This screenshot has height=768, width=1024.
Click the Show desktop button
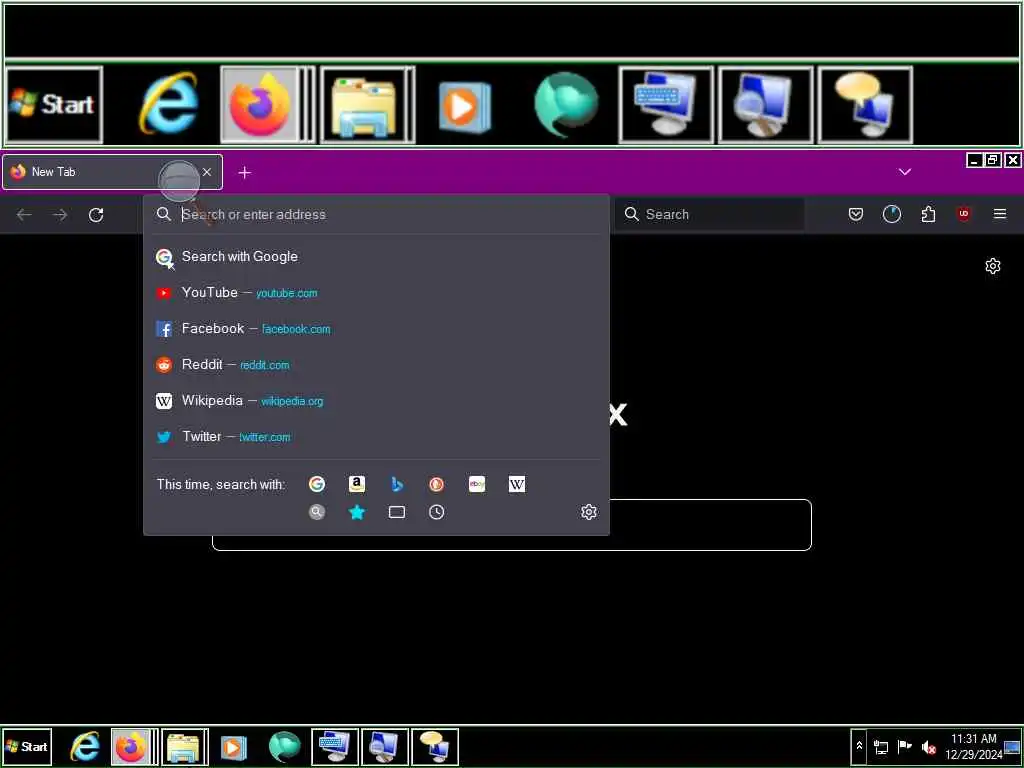click(x=1013, y=746)
